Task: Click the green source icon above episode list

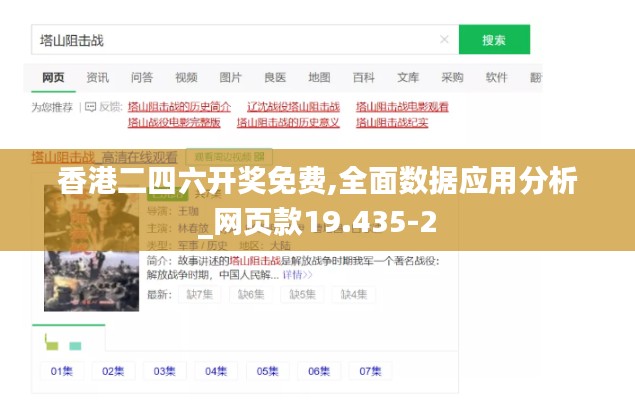Action: 76,345
